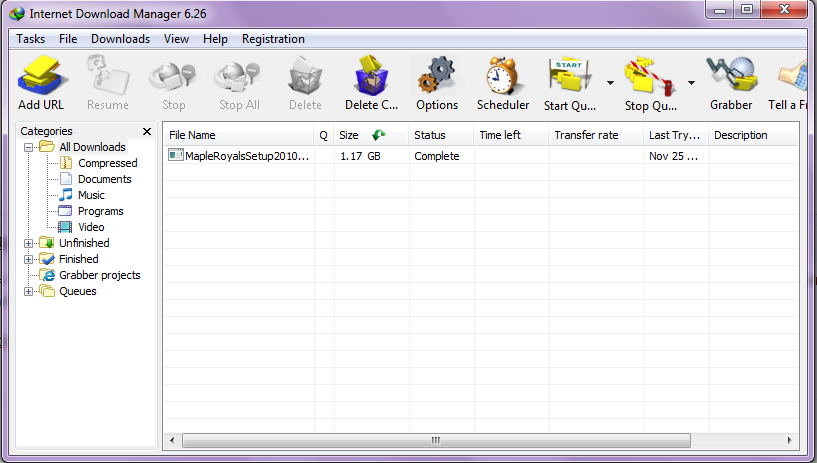The height and width of the screenshot is (463, 817).
Task: Expand the Unfinished category tree node
Action: point(29,243)
